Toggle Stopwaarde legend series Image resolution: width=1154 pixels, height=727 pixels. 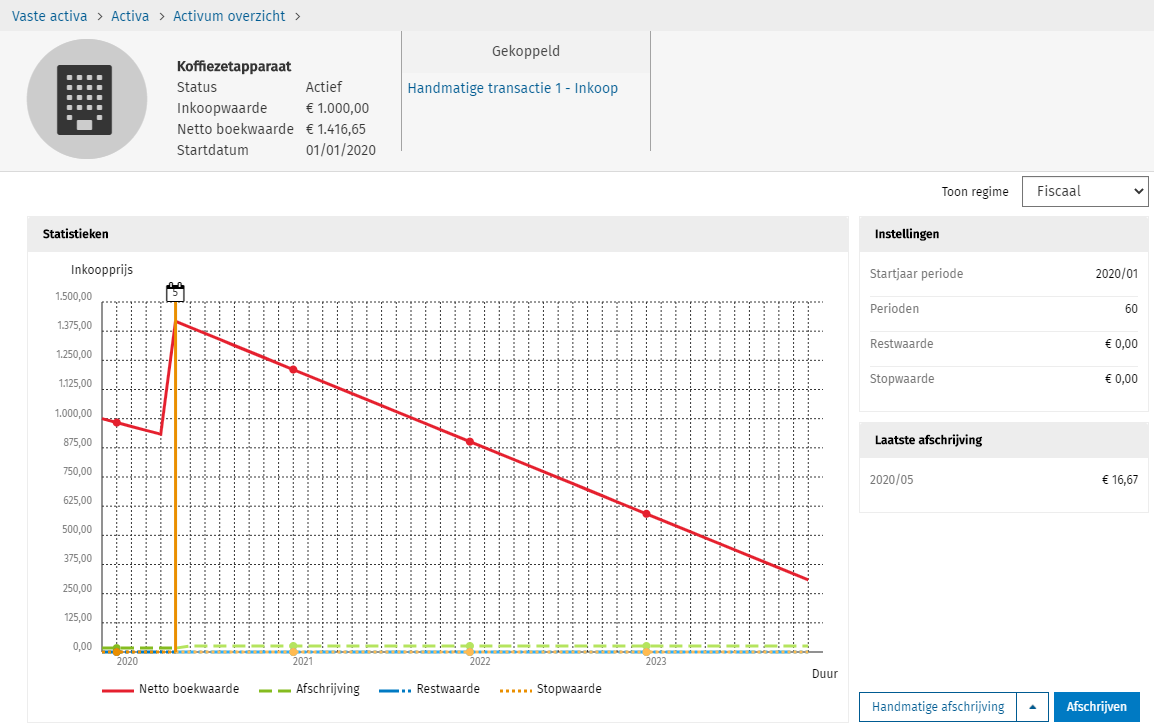point(551,689)
